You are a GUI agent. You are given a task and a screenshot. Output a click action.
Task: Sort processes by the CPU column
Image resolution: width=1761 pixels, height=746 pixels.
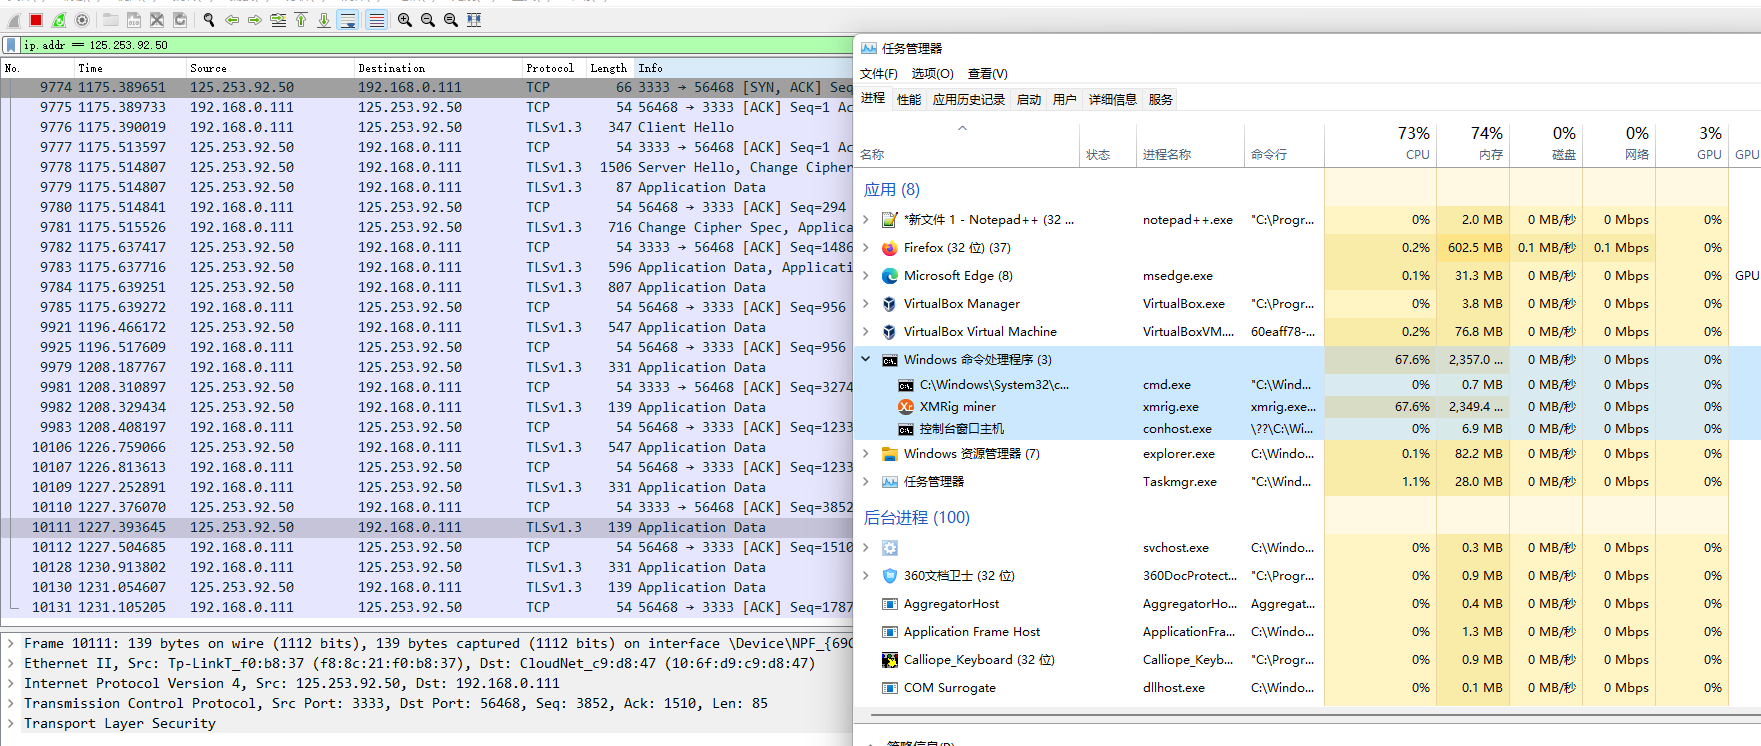pos(1380,144)
